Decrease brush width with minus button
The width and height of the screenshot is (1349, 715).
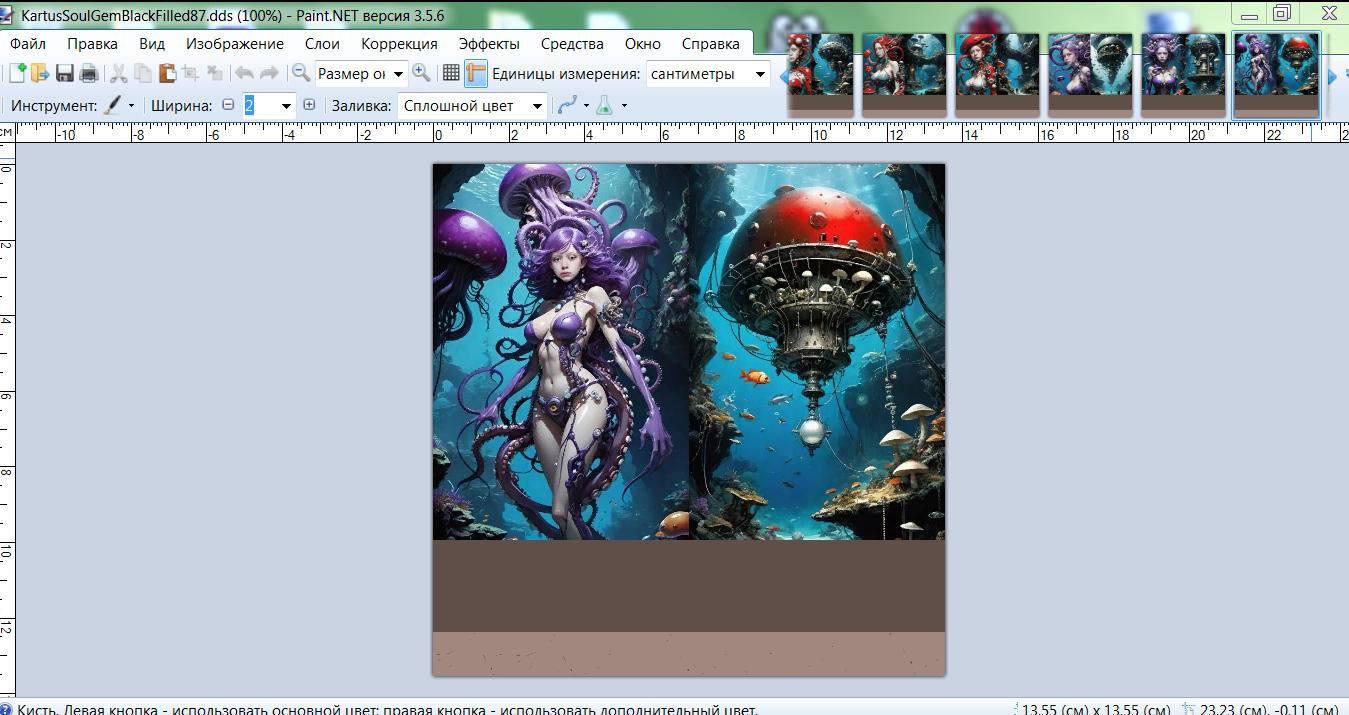click(x=228, y=105)
